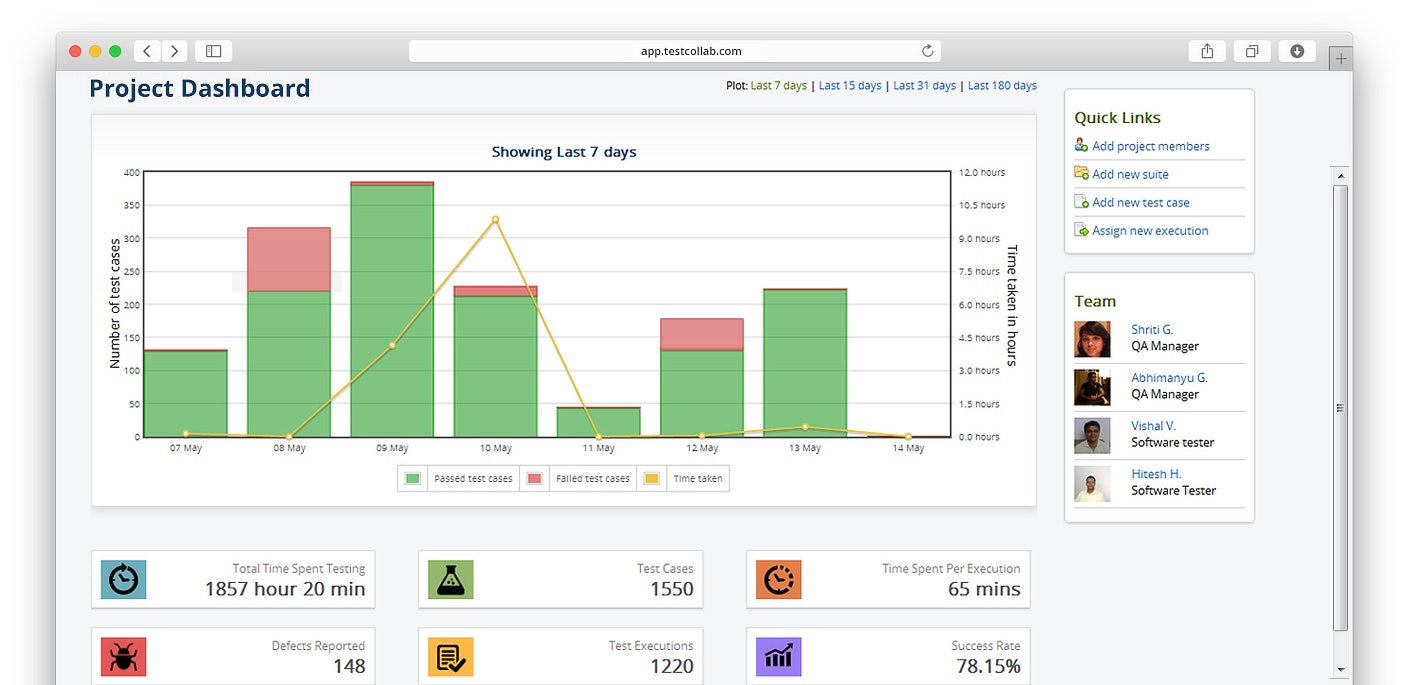Click the app.testcollab.com address bar

[675, 51]
